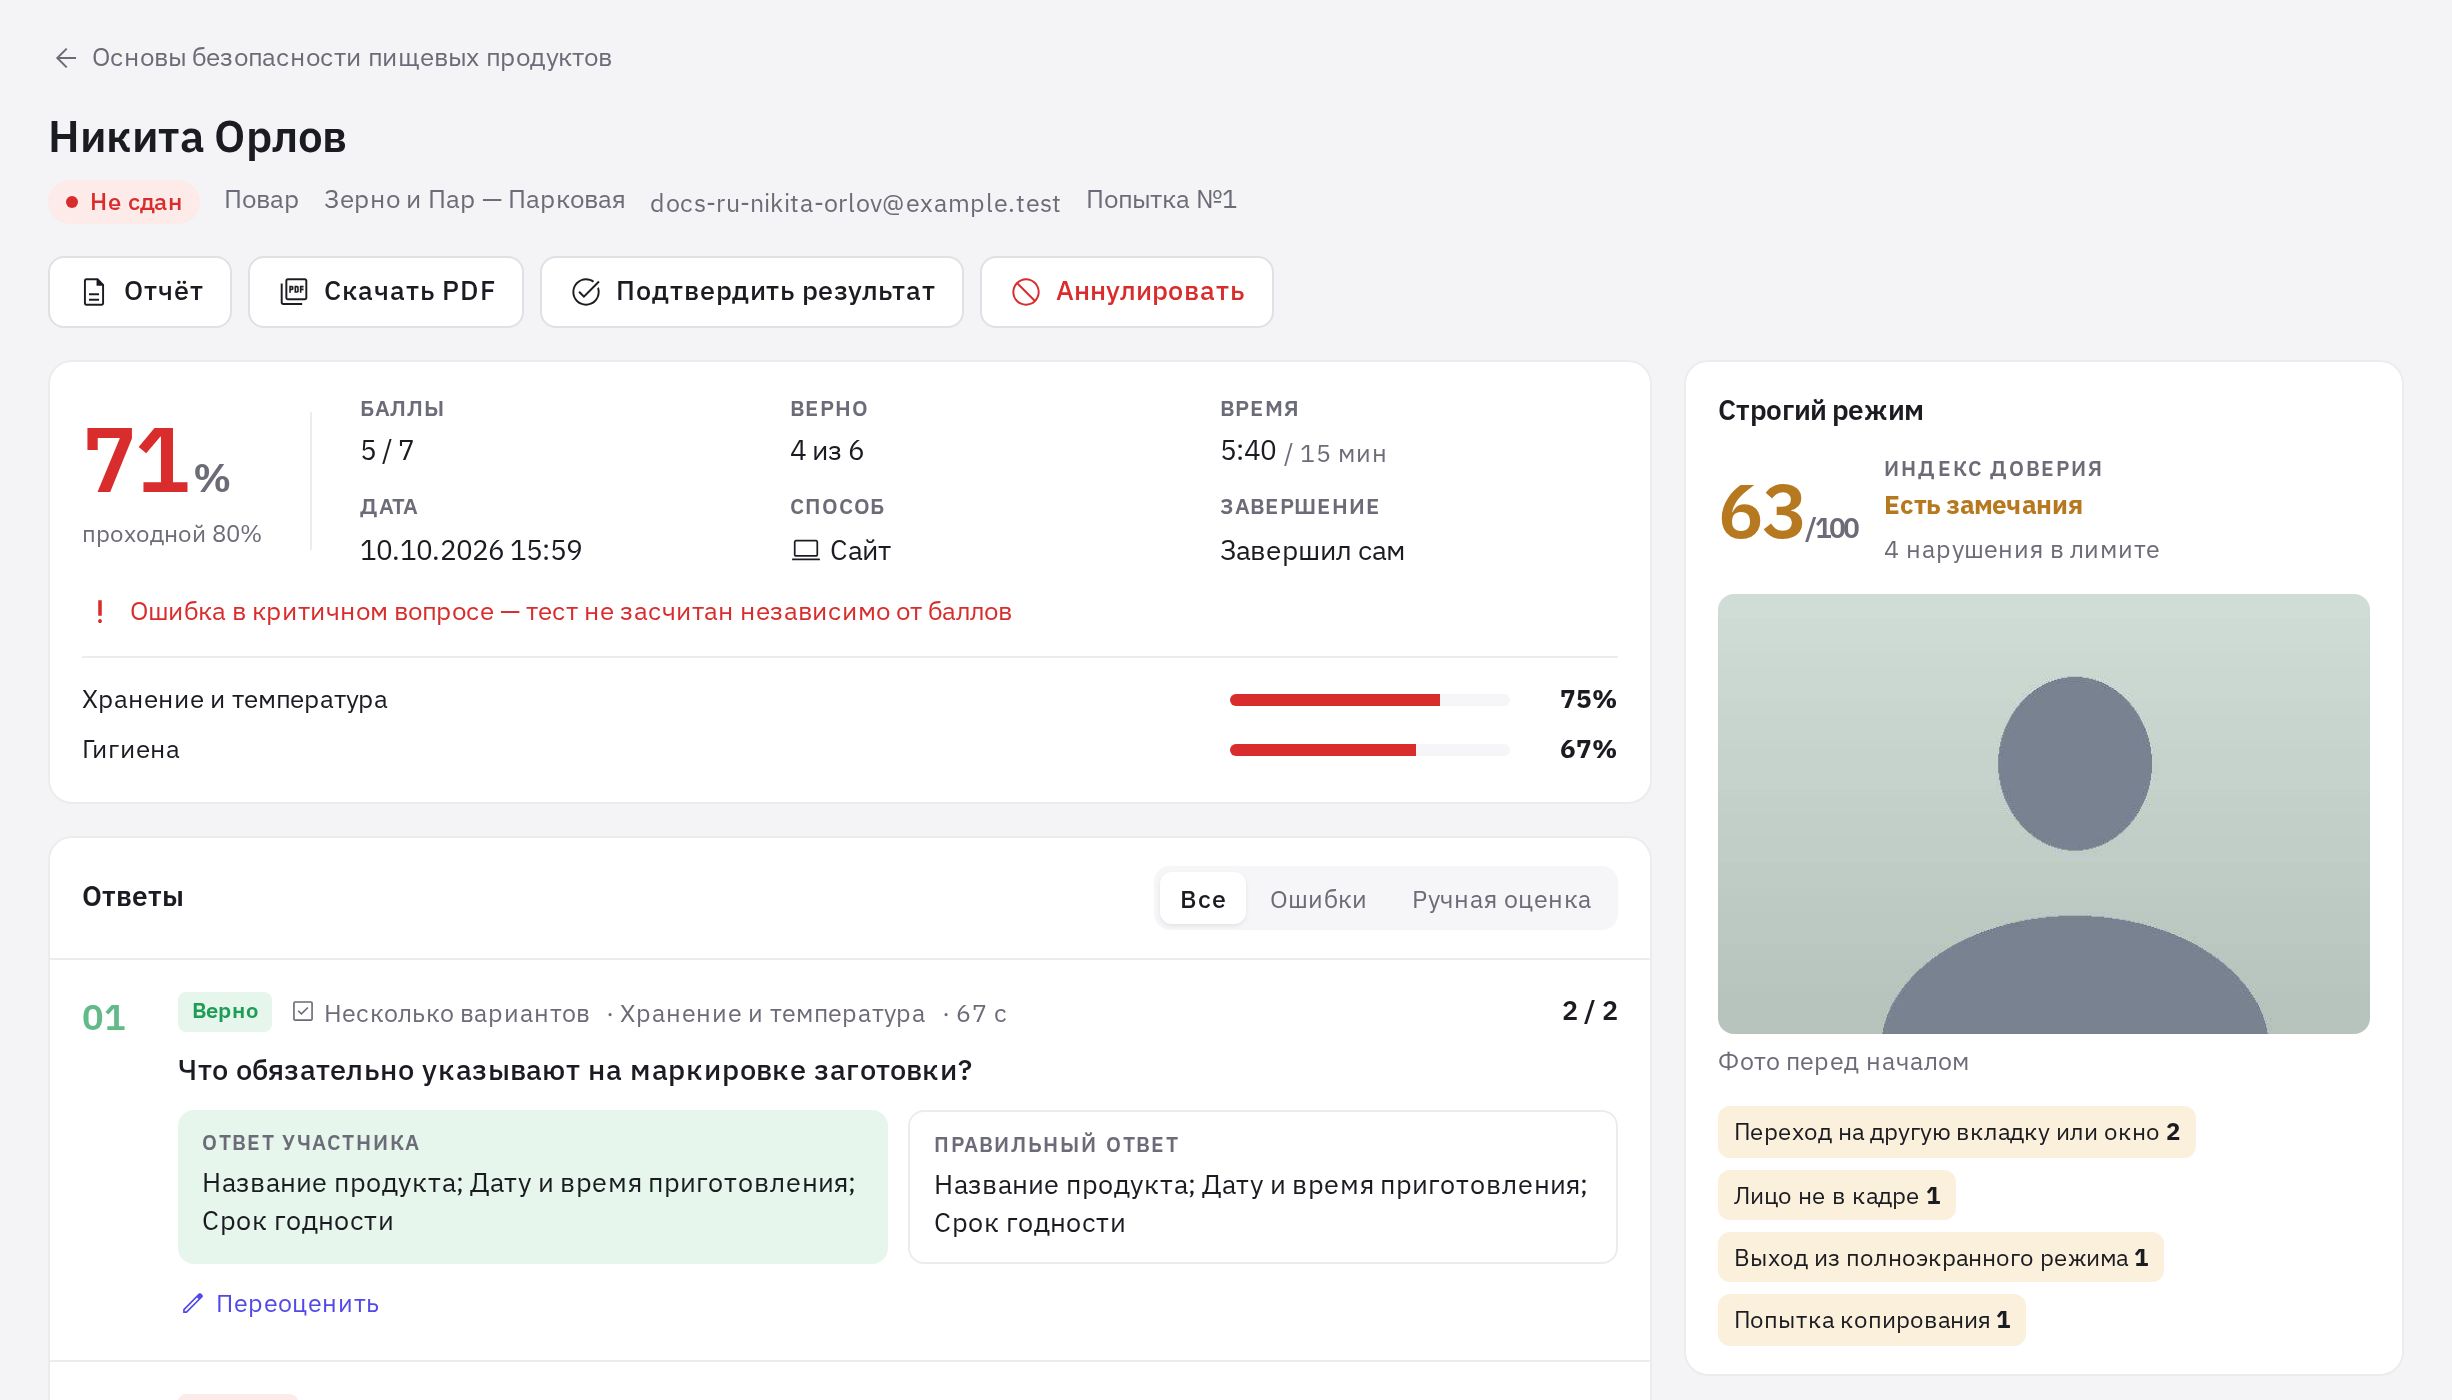This screenshot has height=1400, width=2452.
Task: Click Аннулировать button
Action: (1127, 292)
